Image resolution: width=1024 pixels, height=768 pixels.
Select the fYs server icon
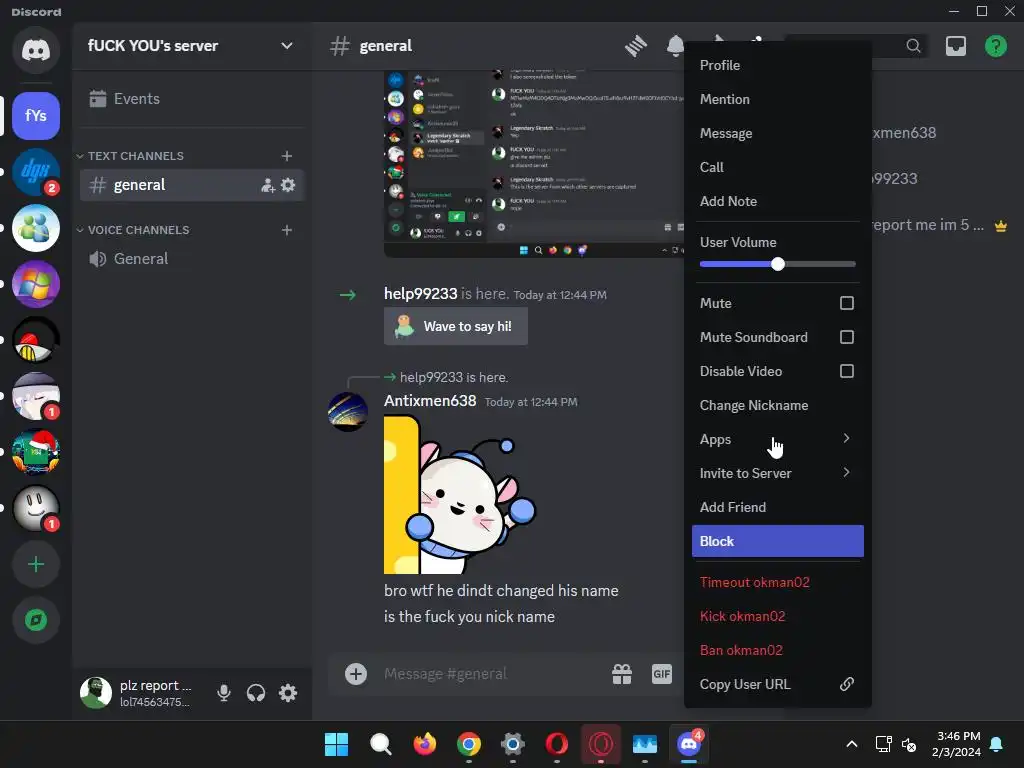36,116
